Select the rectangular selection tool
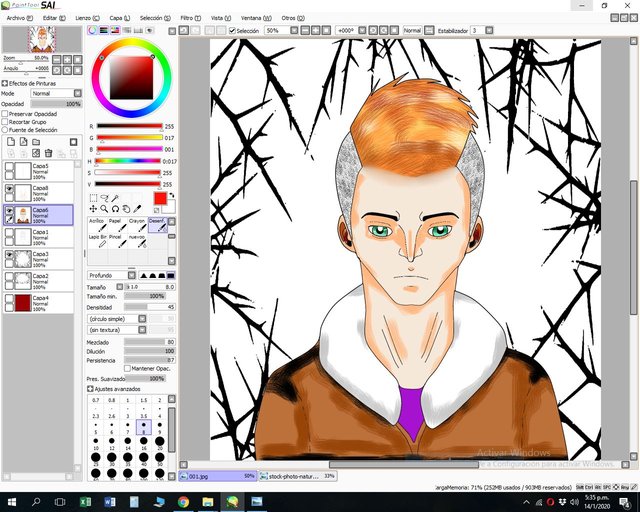Image resolution: width=640 pixels, height=512 pixels. coord(93,198)
